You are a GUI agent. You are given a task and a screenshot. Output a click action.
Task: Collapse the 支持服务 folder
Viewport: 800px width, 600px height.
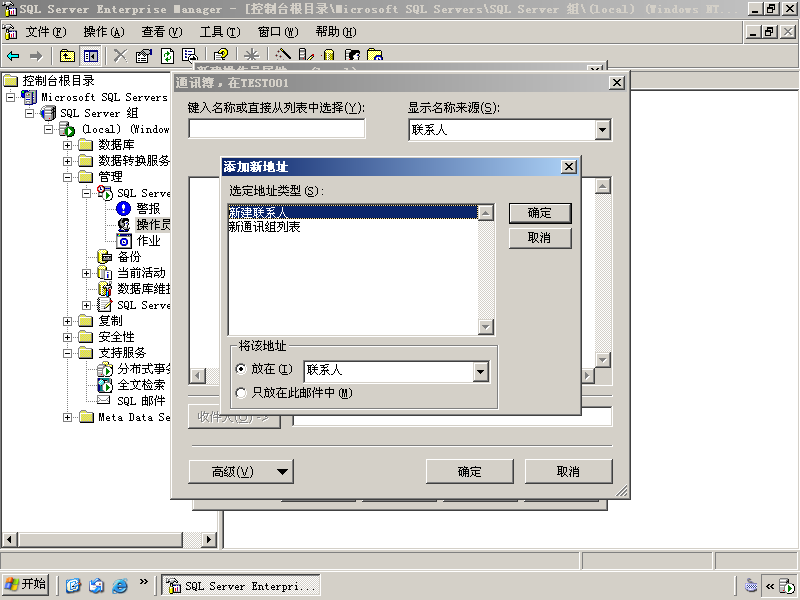[x=67, y=353]
